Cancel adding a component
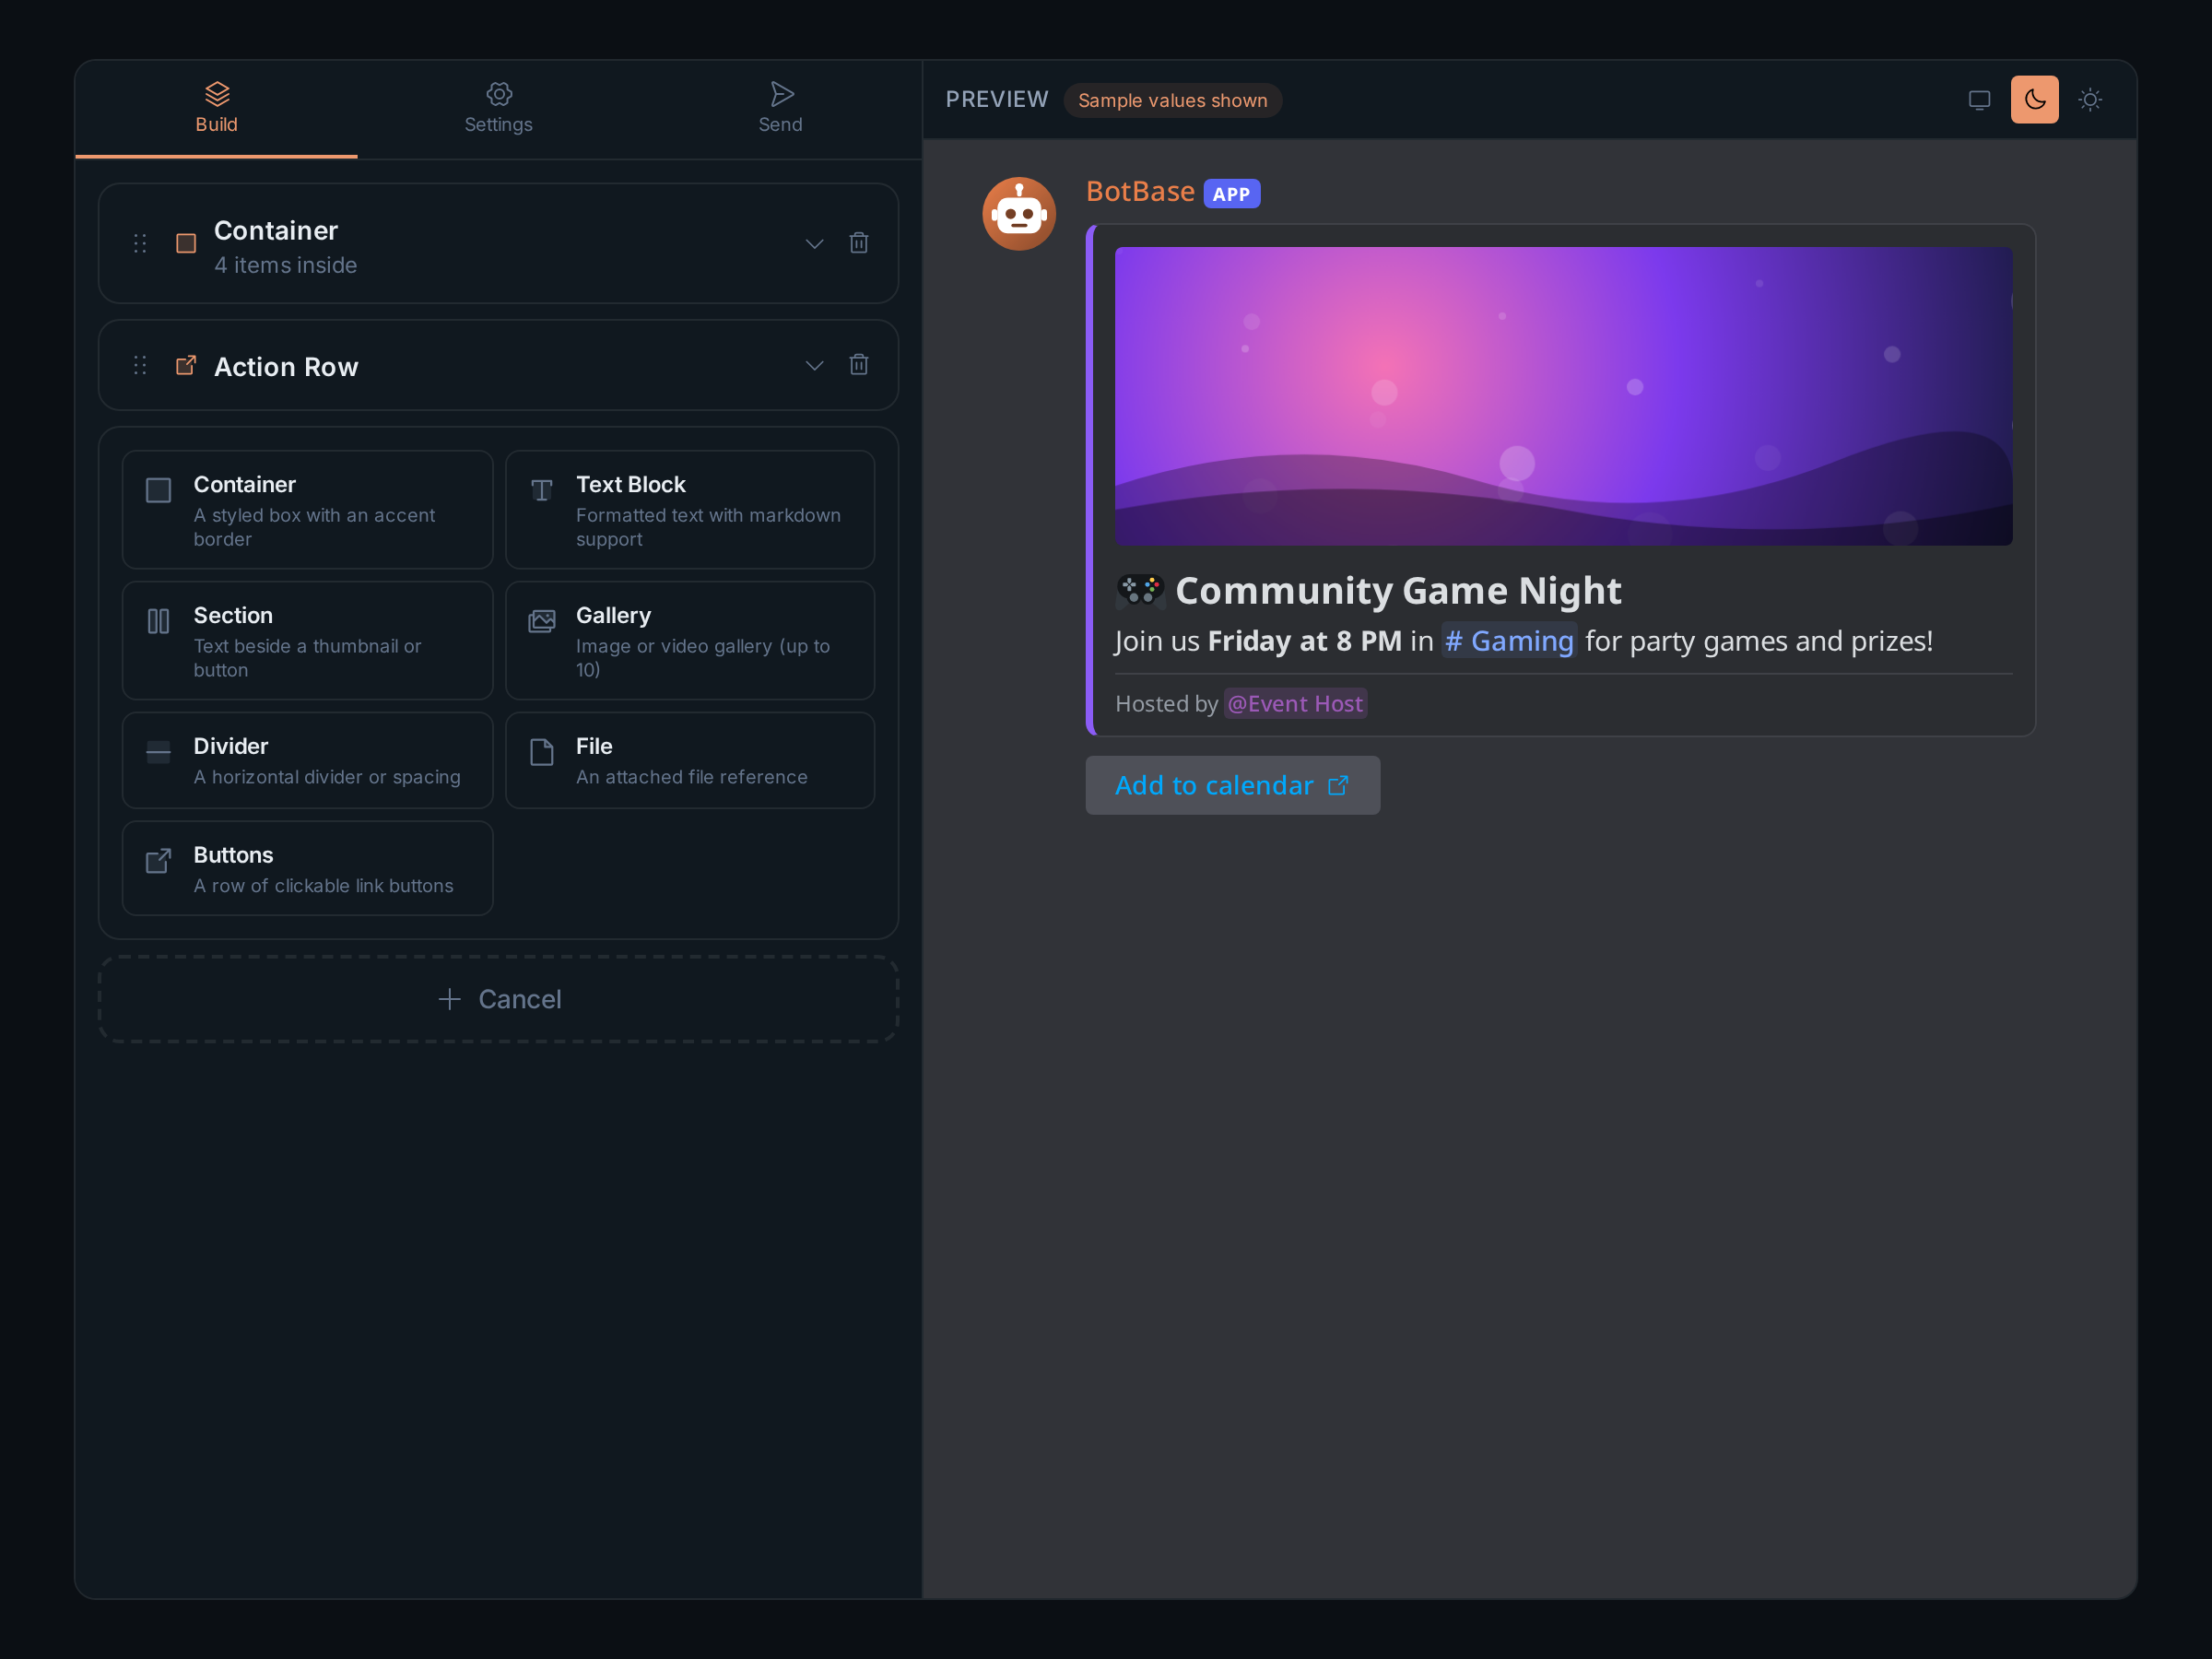 [x=498, y=999]
